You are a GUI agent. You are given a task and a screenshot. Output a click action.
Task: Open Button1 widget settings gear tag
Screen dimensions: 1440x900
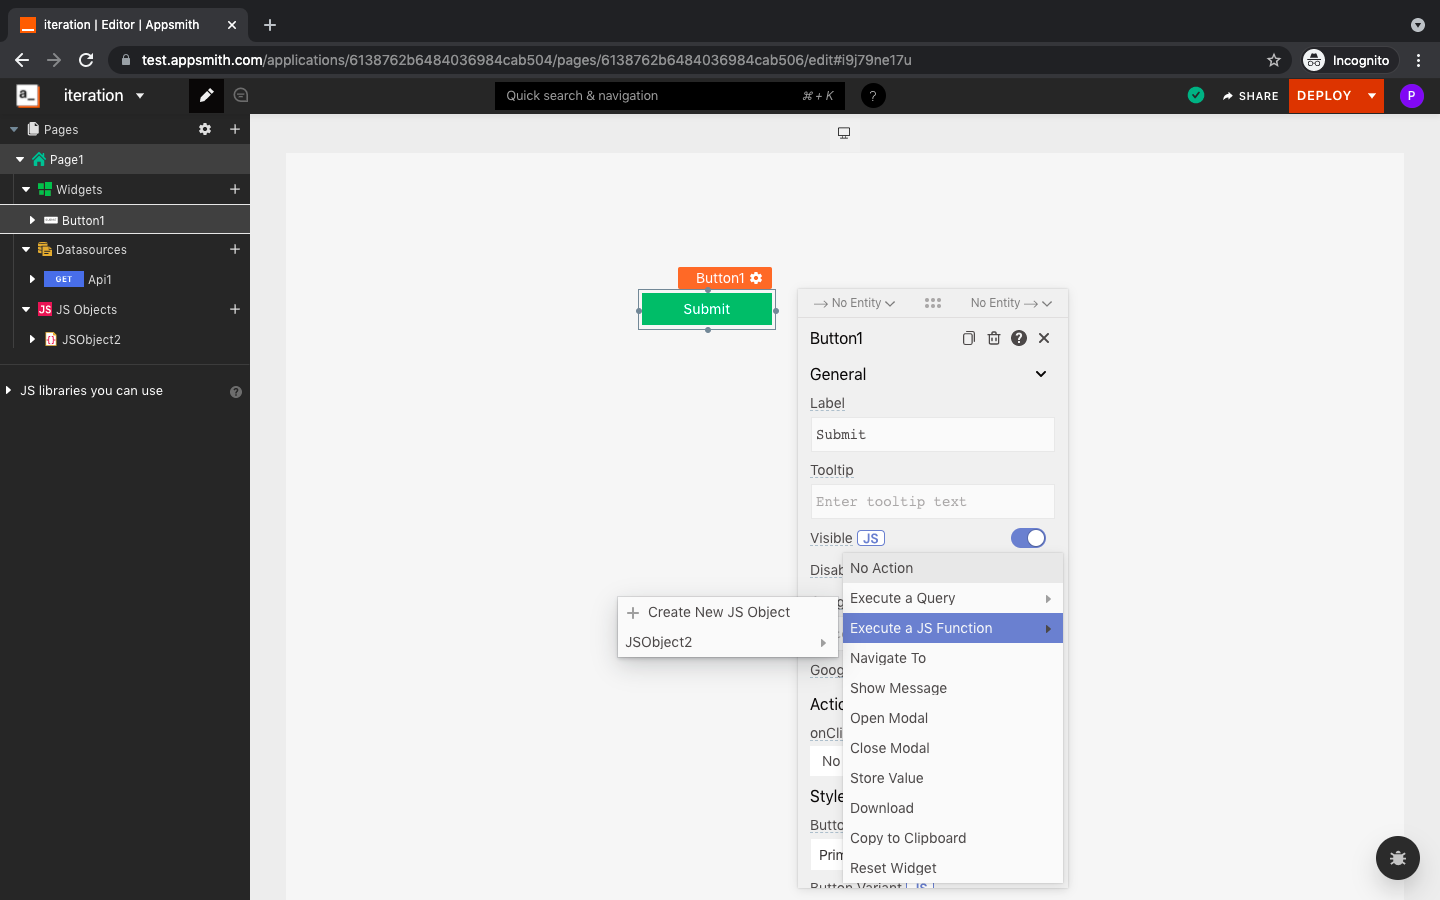757,278
